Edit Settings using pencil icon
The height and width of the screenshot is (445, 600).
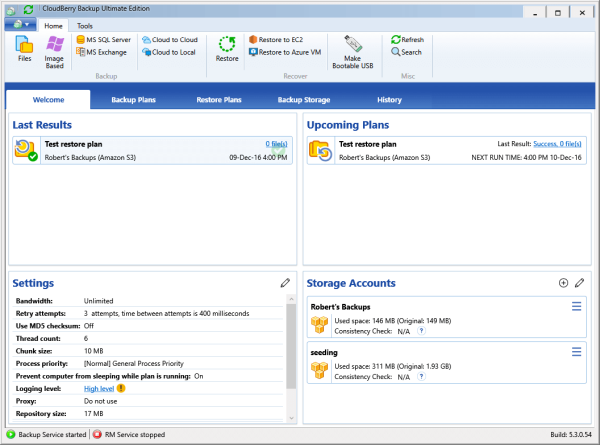[x=285, y=283]
